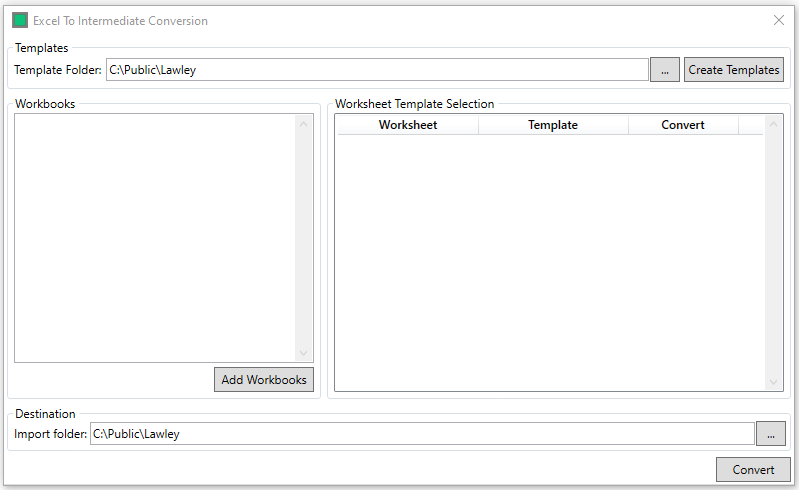Browse for the import folder with ellipsis button
799x490 pixels.
pyautogui.click(x=771, y=434)
